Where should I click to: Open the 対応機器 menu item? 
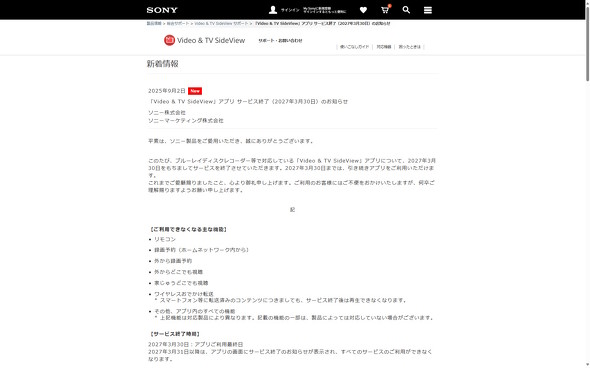(384, 47)
